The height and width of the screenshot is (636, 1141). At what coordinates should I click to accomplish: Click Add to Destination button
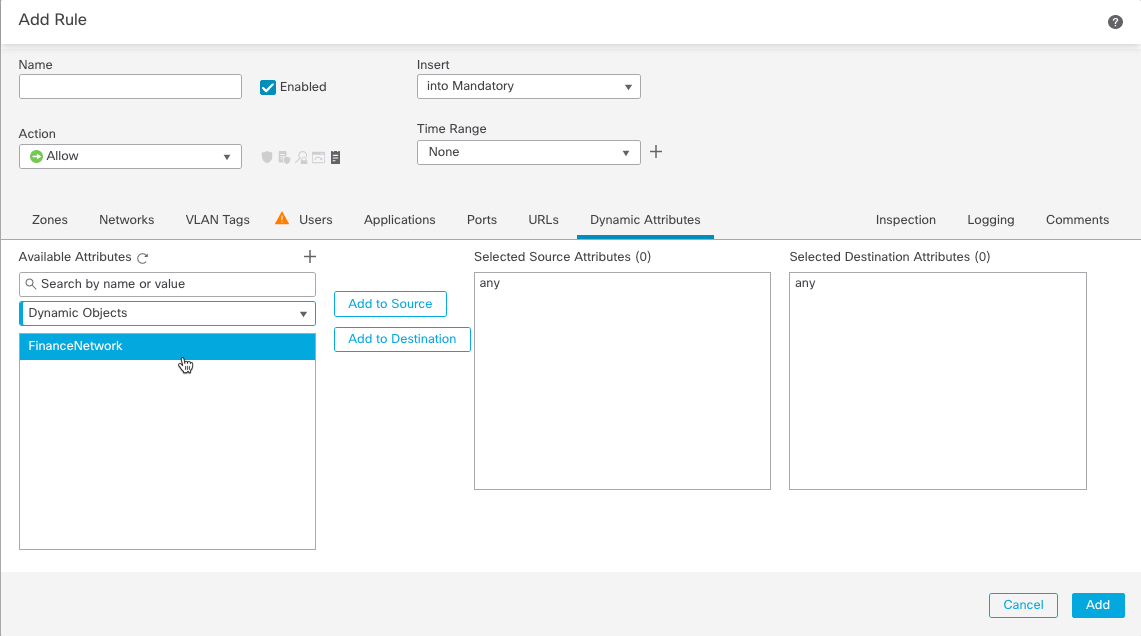click(x=402, y=339)
